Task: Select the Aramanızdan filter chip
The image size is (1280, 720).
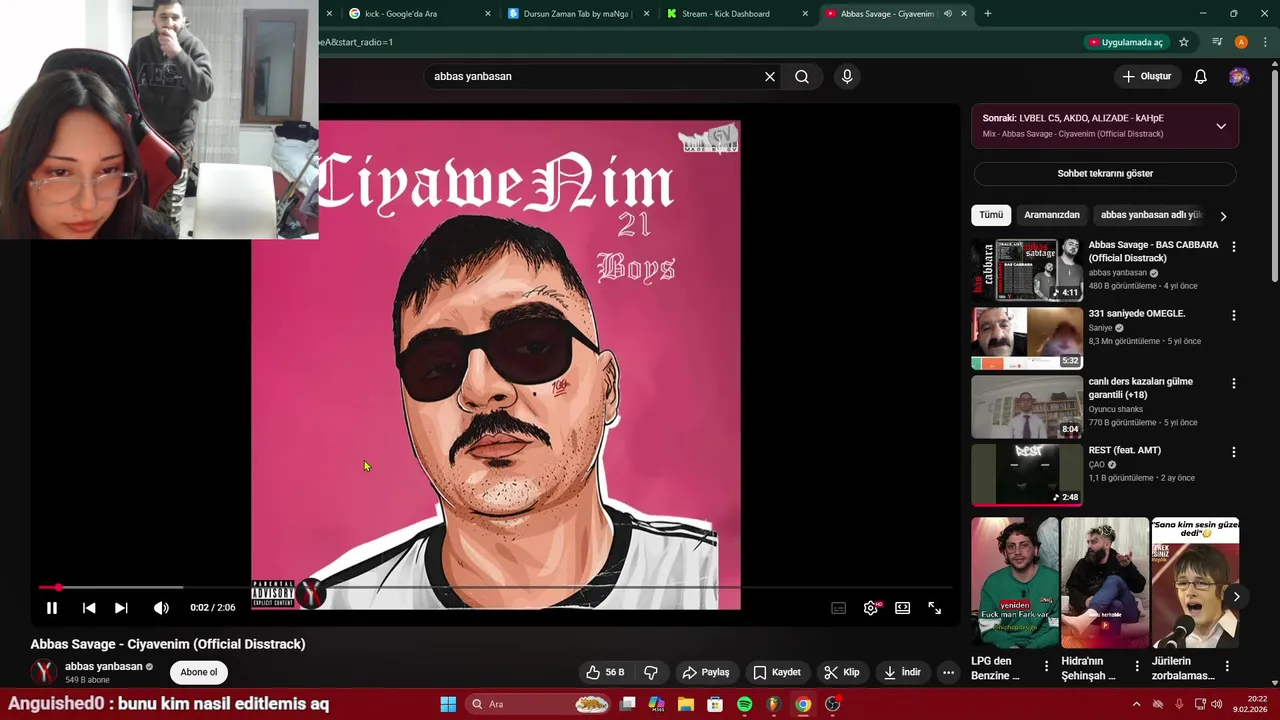Action: tap(1052, 215)
